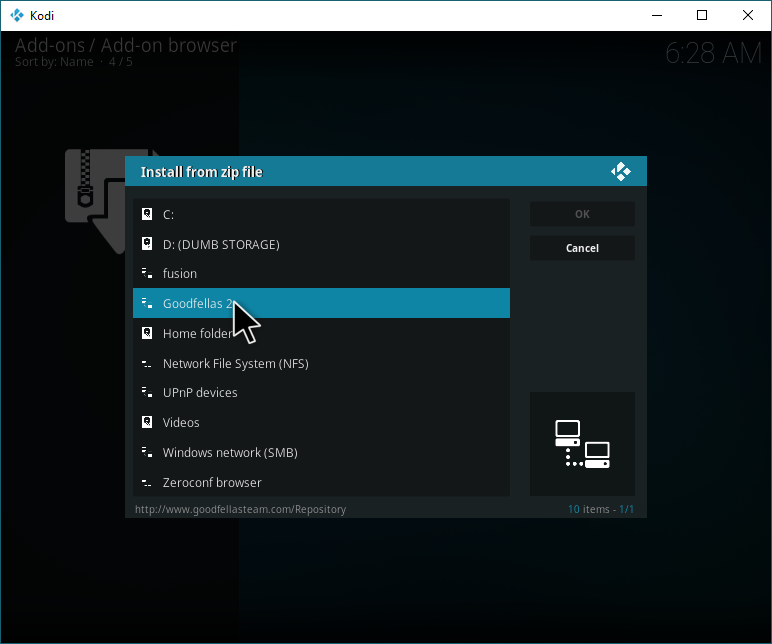Click the Add-ons / Add-on browser heading
The width and height of the screenshot is (772, 644).
click(126, 45)
